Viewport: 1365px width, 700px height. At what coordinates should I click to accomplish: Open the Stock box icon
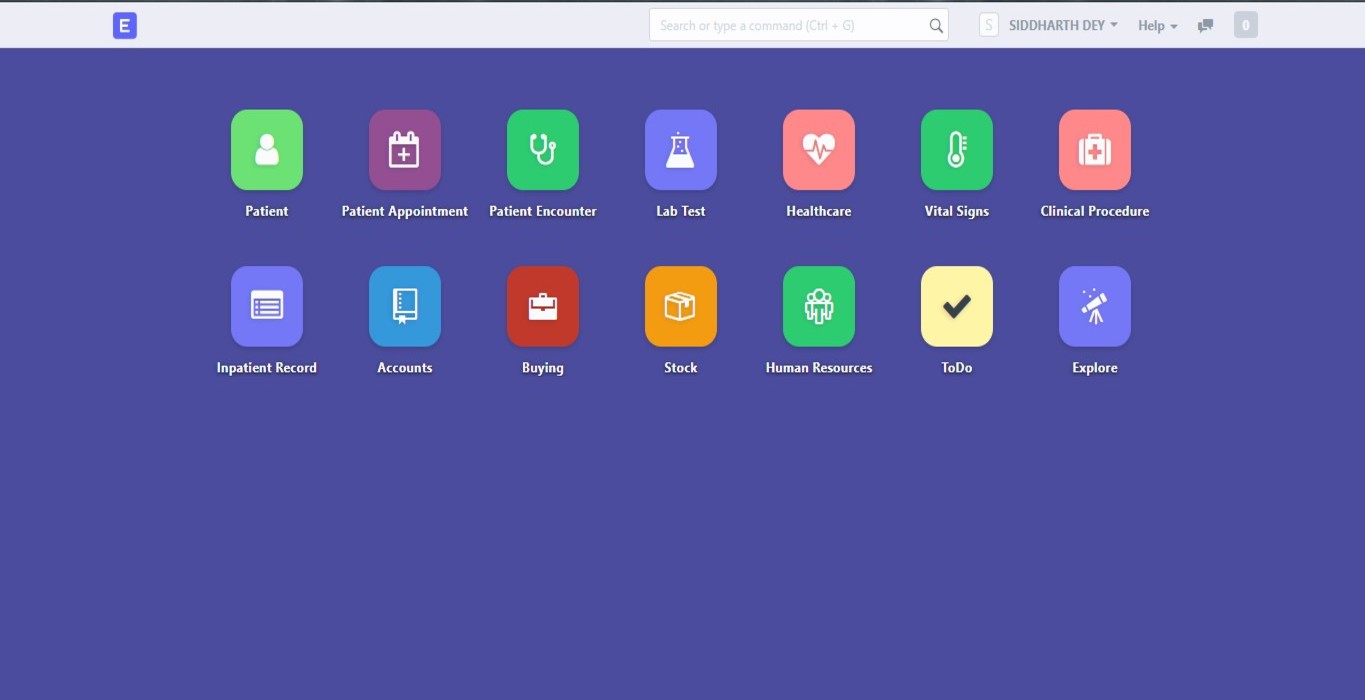coord(680,306)
